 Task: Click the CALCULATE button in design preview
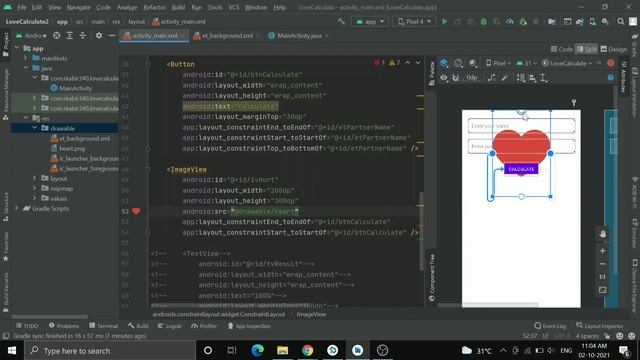coord(521,169)
